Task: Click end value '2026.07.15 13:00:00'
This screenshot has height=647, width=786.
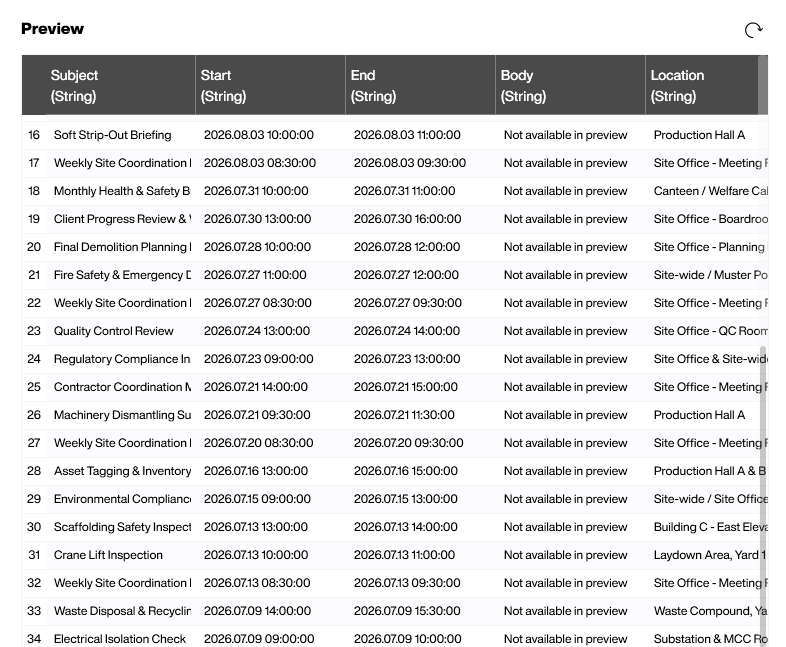Action: pos(406,500)
